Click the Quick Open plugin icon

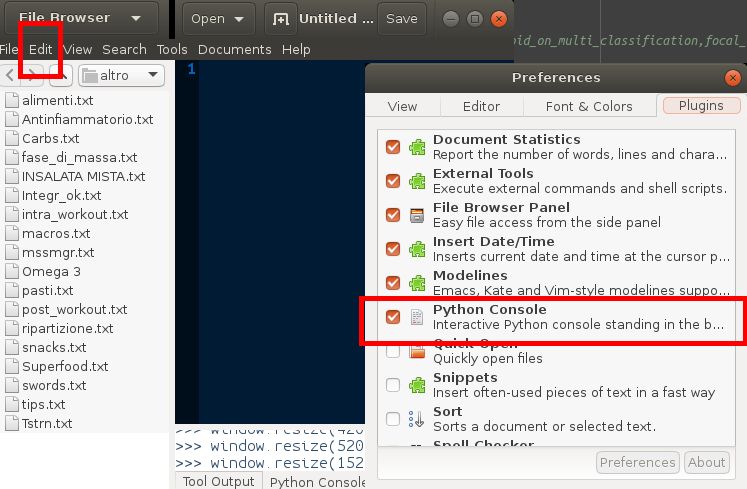[x=417, y=352]
